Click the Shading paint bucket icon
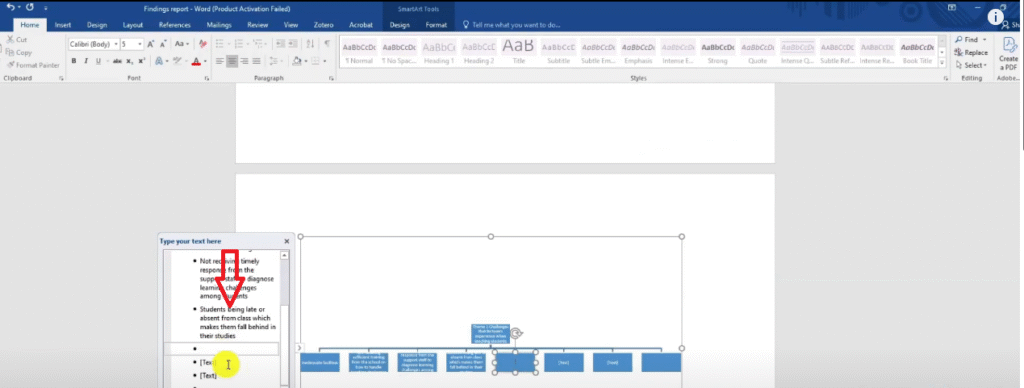 tap(297, 61)
